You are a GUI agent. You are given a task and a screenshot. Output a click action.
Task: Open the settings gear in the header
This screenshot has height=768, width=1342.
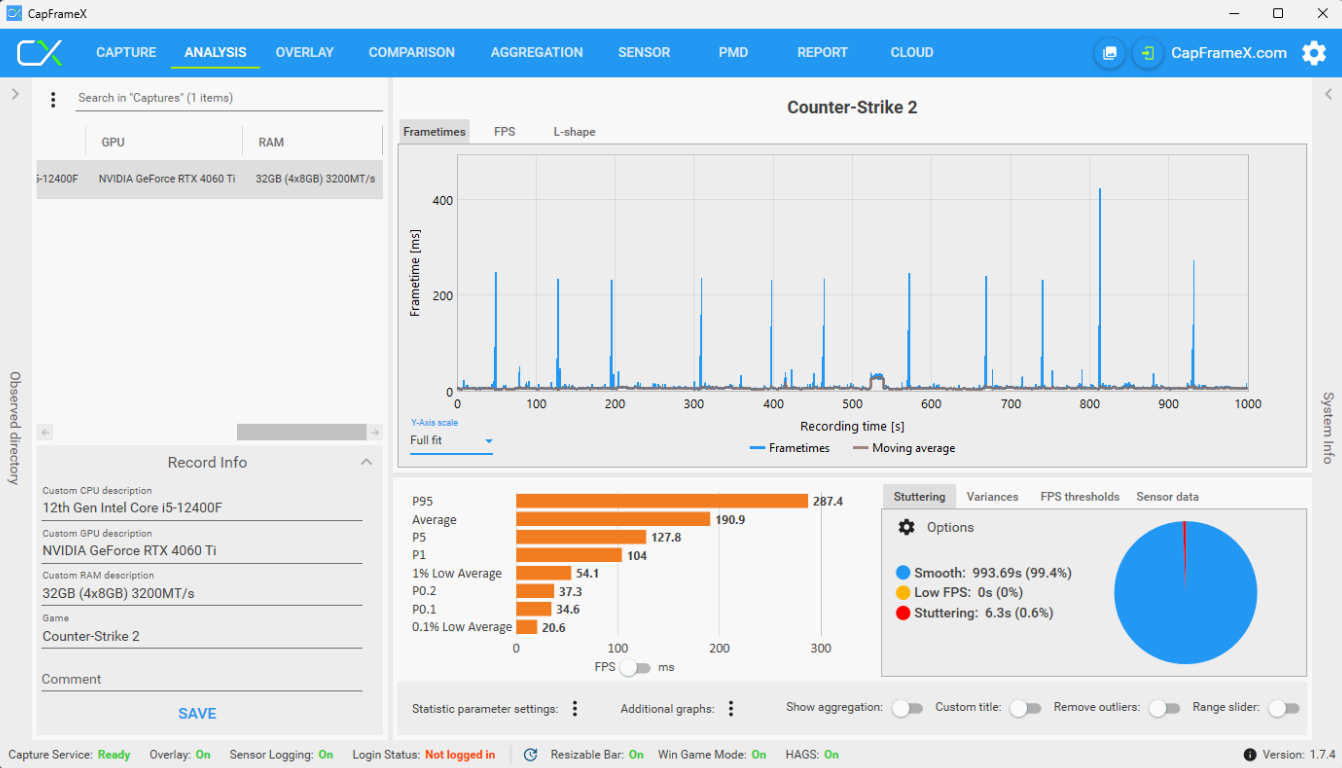(1313, 53)
